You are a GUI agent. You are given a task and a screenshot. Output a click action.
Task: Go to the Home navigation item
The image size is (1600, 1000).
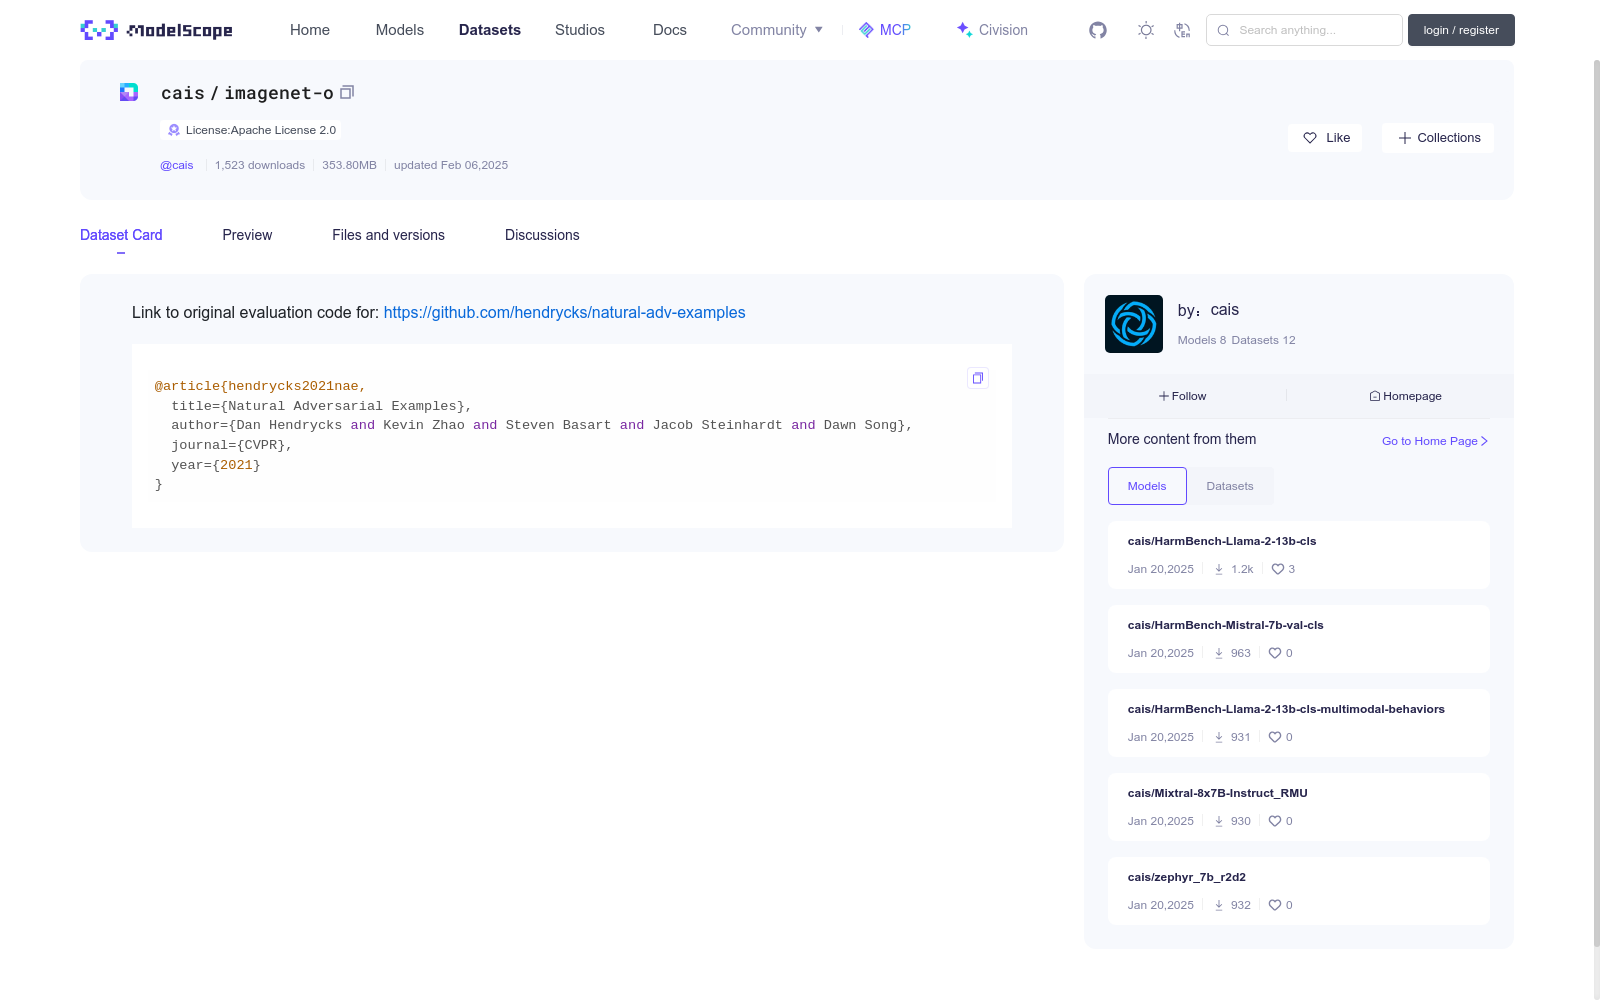[310, 30]
